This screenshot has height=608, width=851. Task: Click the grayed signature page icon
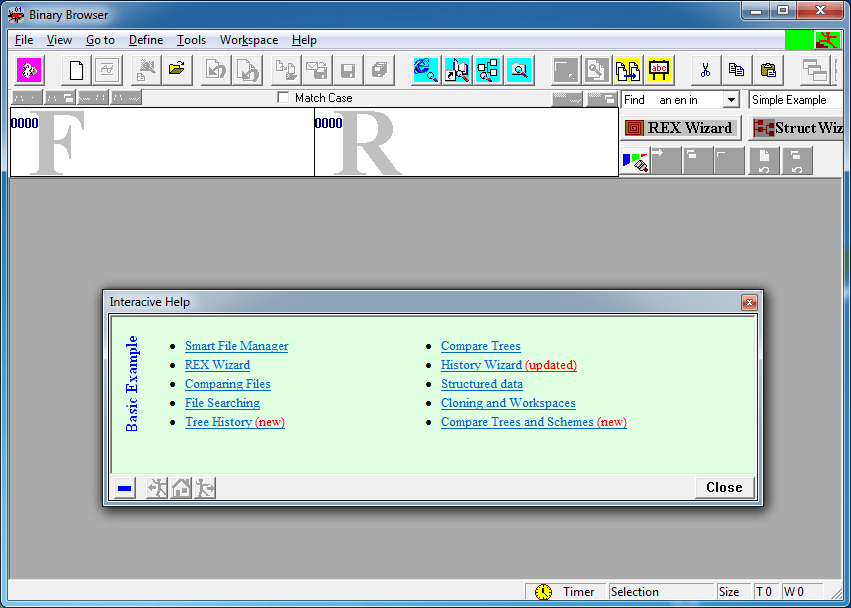(107, 70)
